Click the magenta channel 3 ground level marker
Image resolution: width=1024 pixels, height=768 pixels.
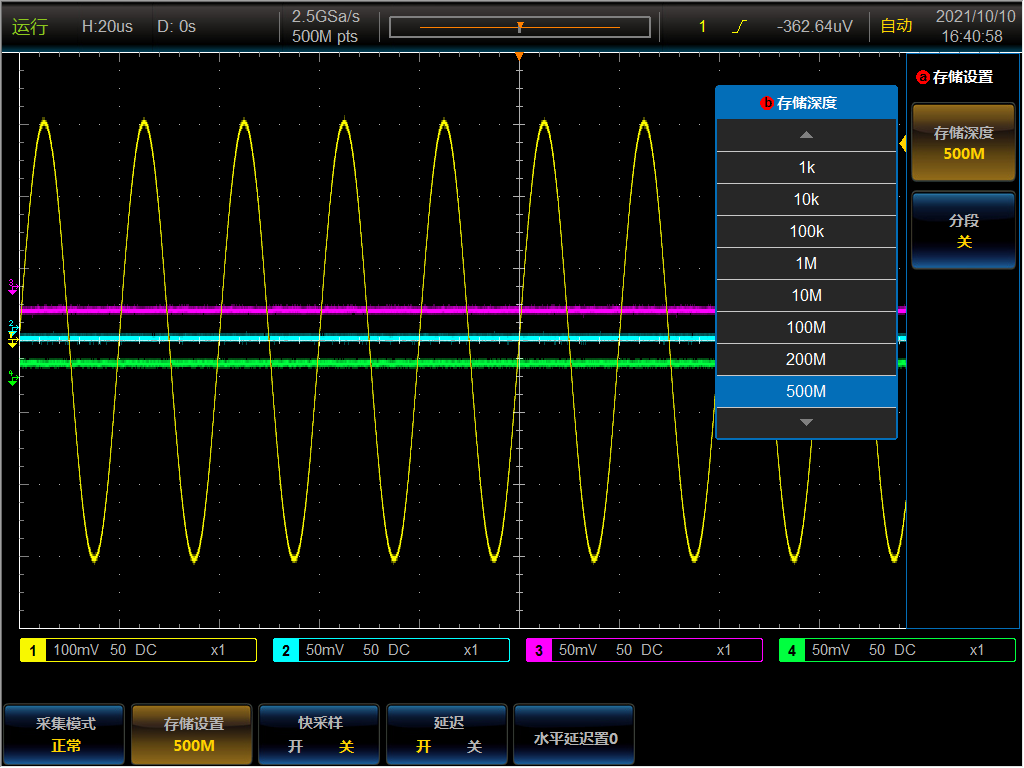pyautogui.click(x=13, y=287)
